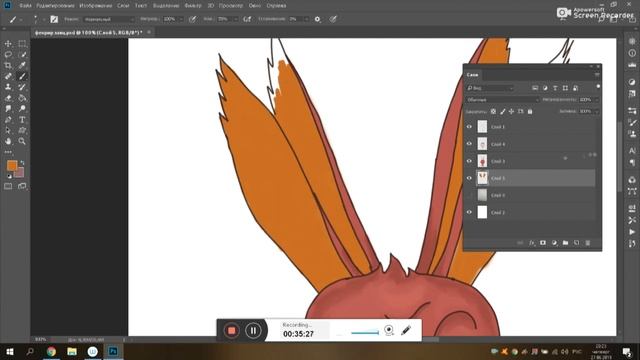
Task: Open the flow value dropdown
Action: [236, 19]
